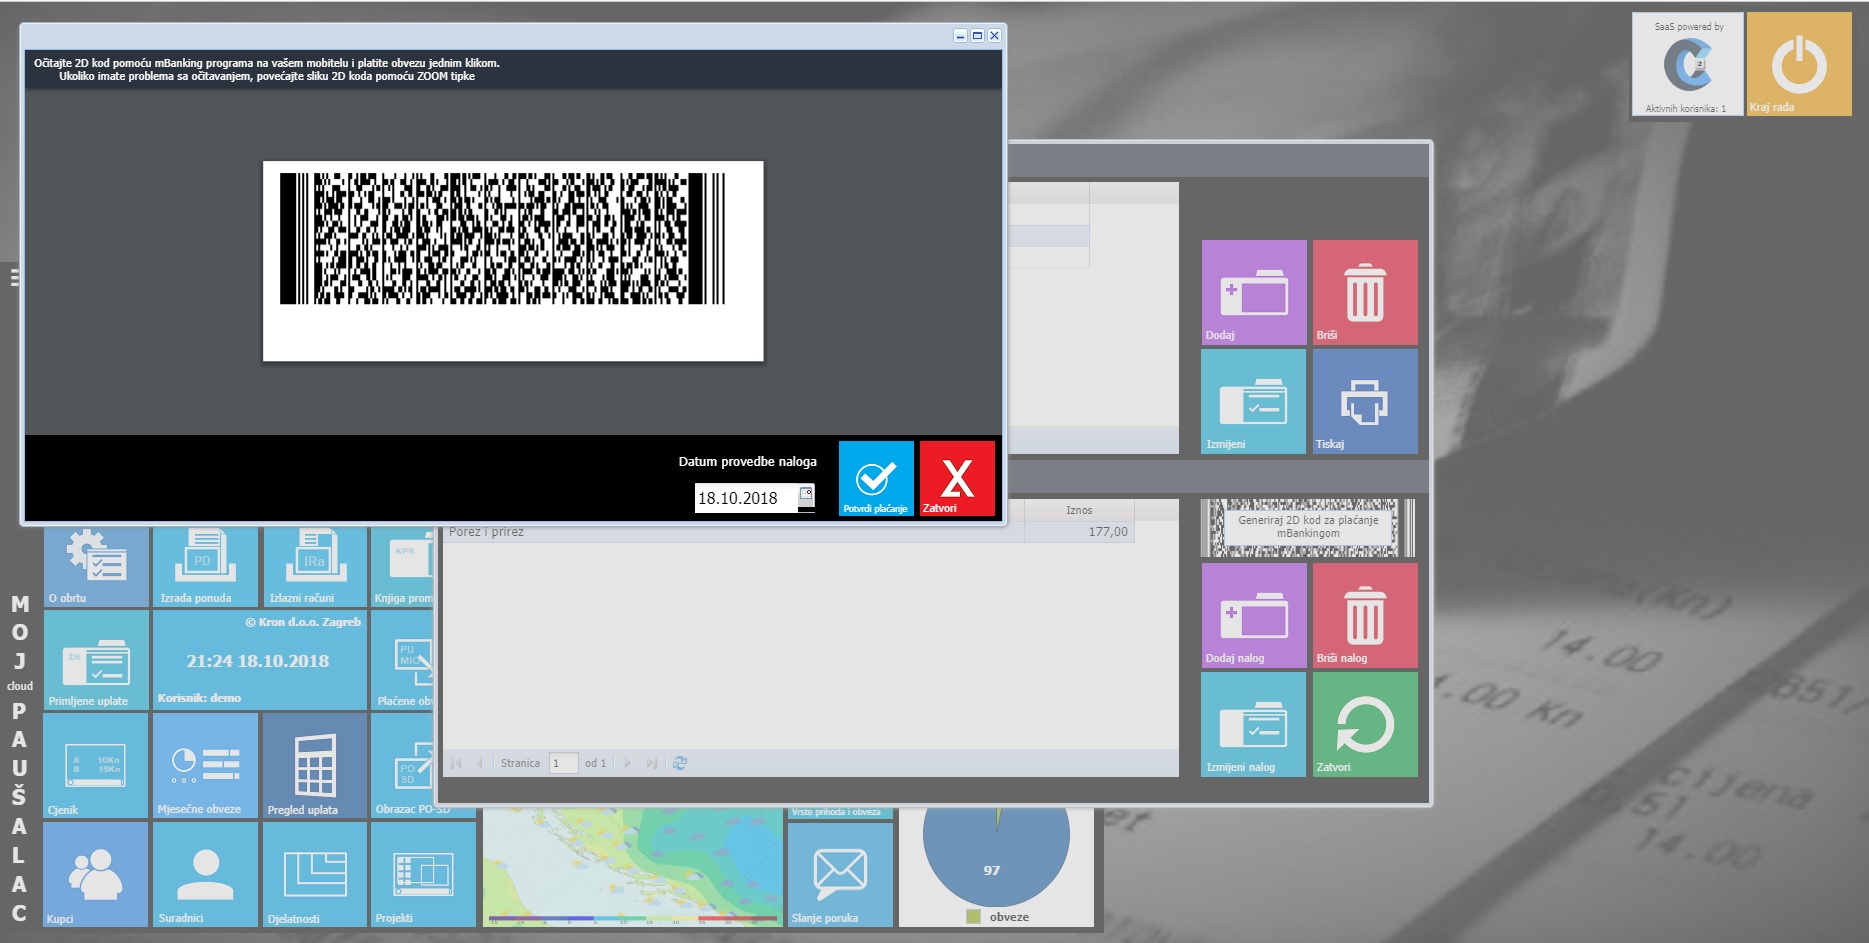Viewport: 1869px width, 943px height.
Task: Go to the previous page in pager
Action: [480, 763]
